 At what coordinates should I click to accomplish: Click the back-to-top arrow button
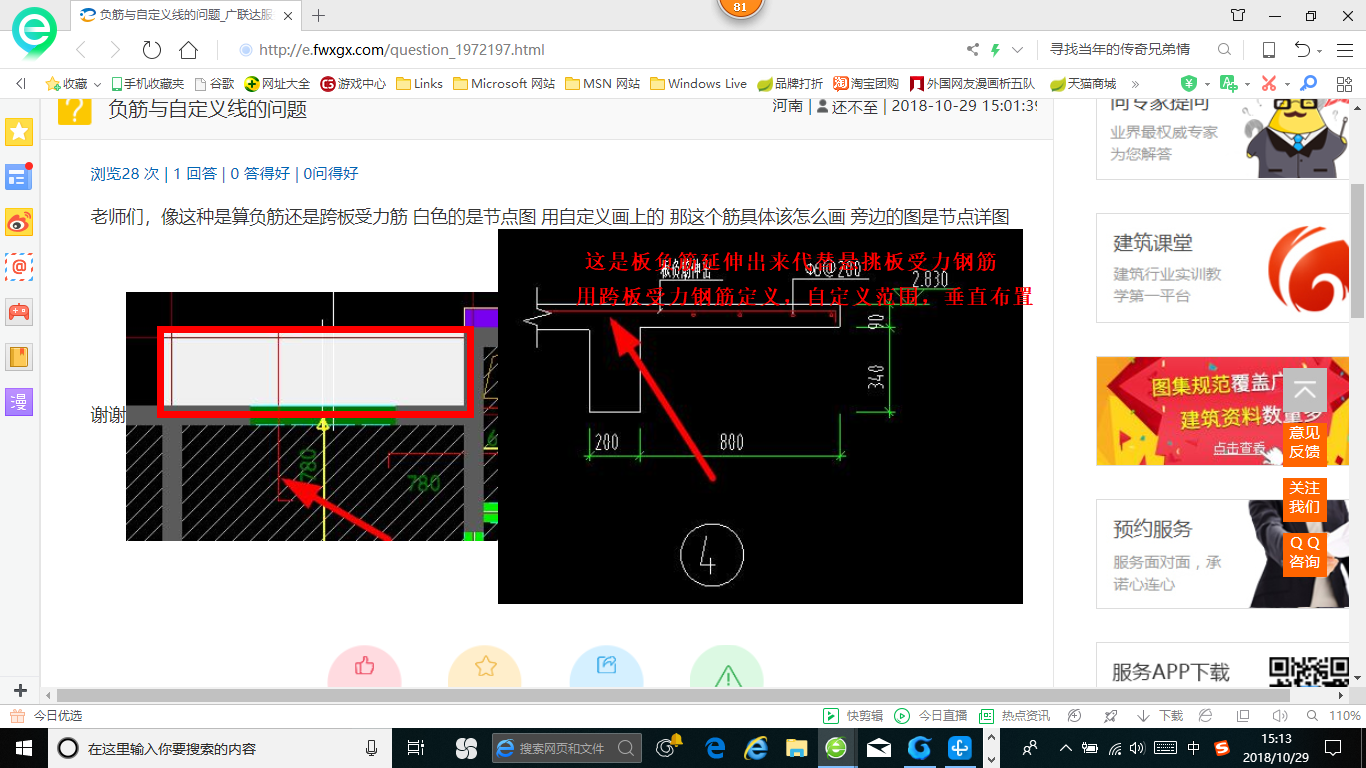tap(1304, 390)
